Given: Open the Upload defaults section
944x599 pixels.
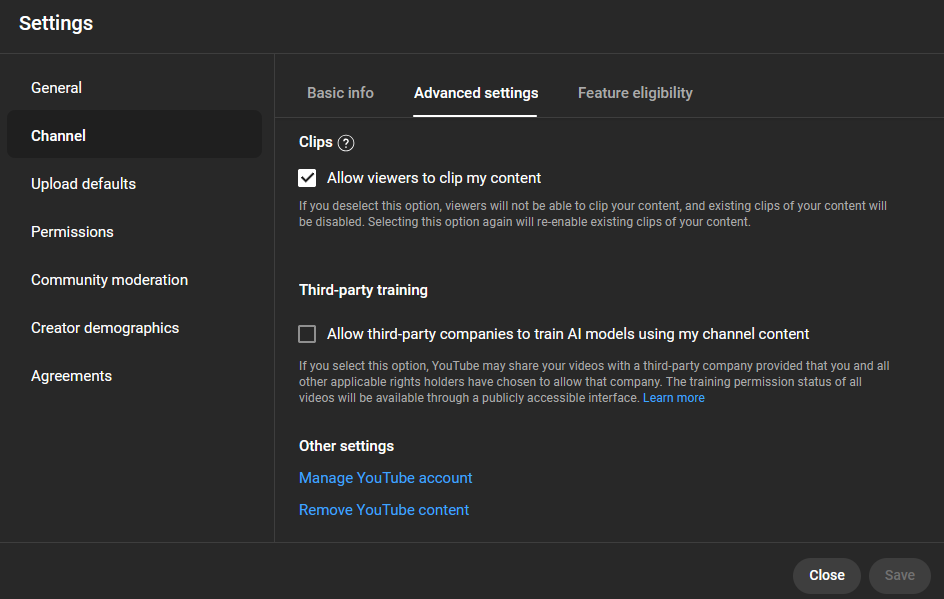Looking at the screenshot, I should click(x=83, y=184).
